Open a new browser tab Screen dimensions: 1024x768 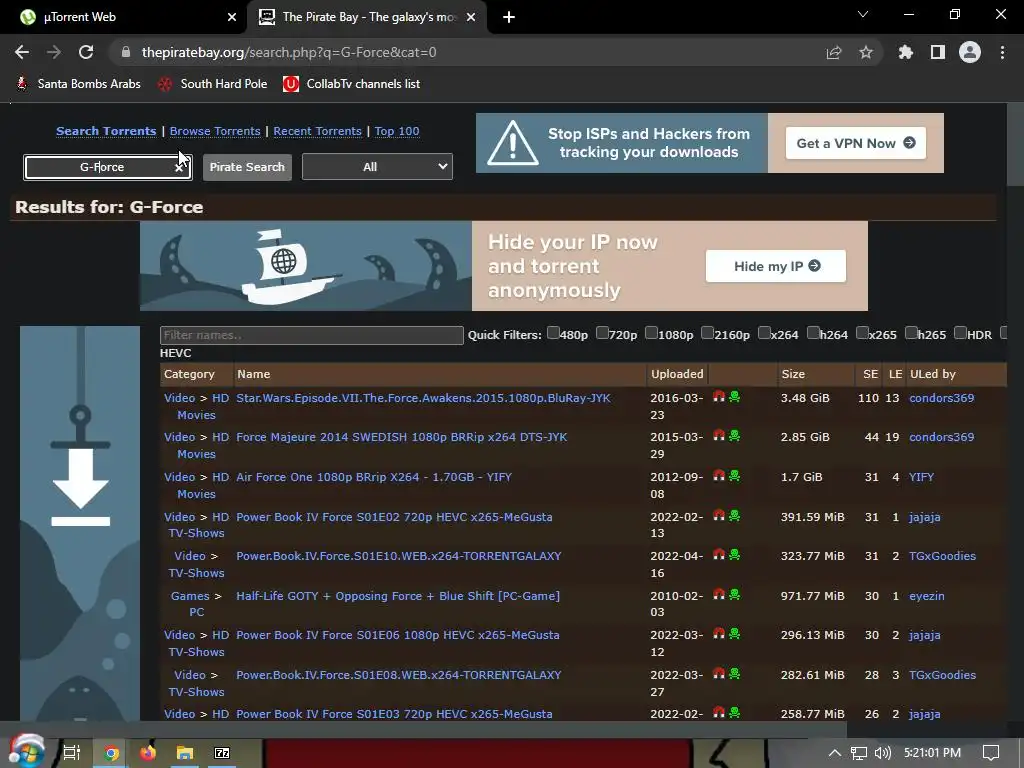point(509,18)
